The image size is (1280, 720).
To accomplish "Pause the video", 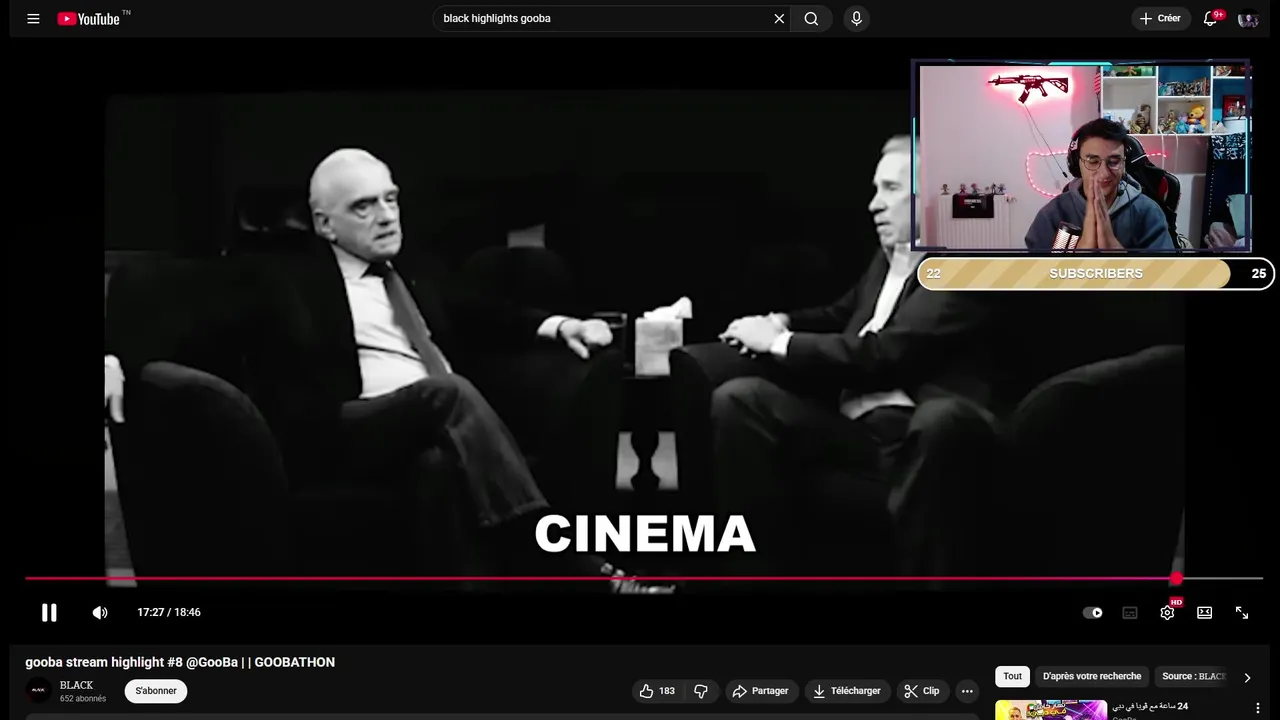I will coord(49,612).
